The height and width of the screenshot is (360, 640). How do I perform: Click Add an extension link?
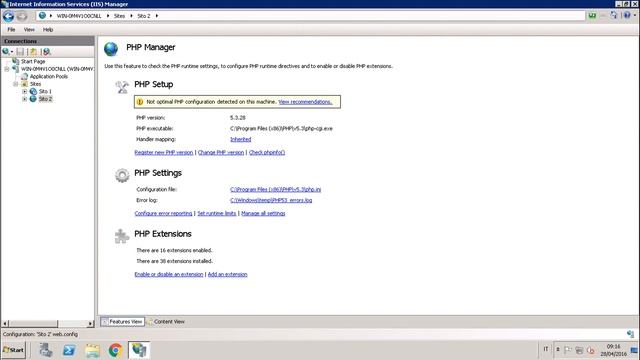point(227,275)
